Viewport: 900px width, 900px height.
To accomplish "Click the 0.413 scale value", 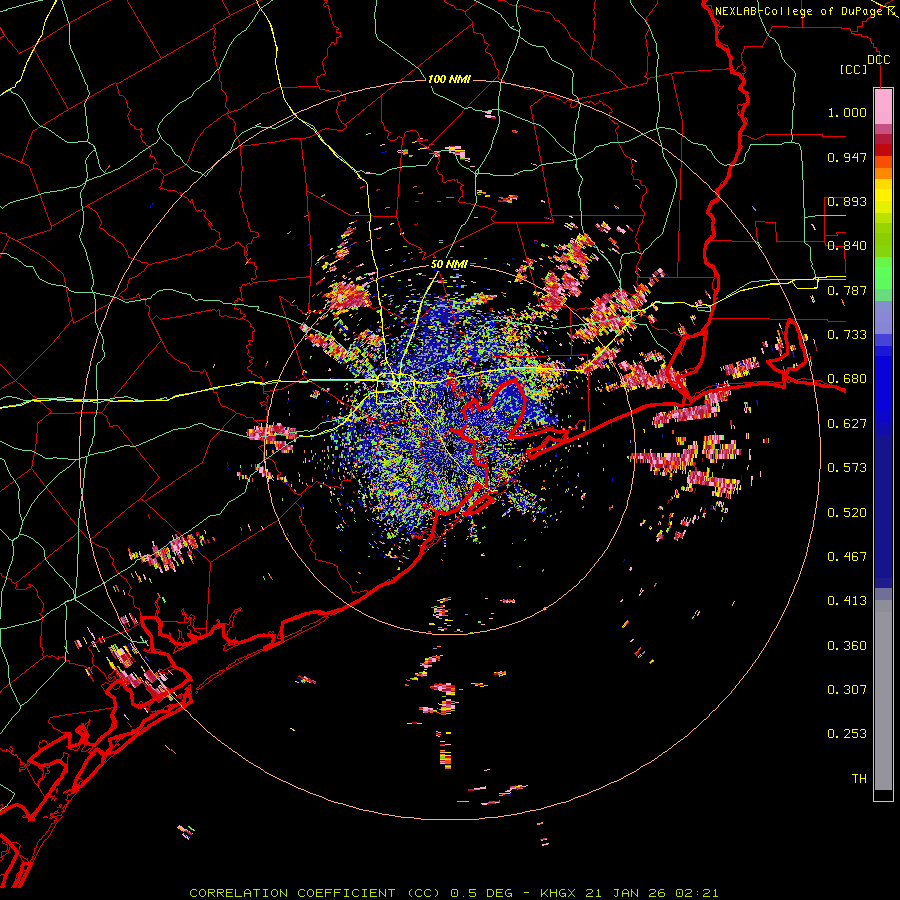I will pyautogui.click(x=847, y=601).
